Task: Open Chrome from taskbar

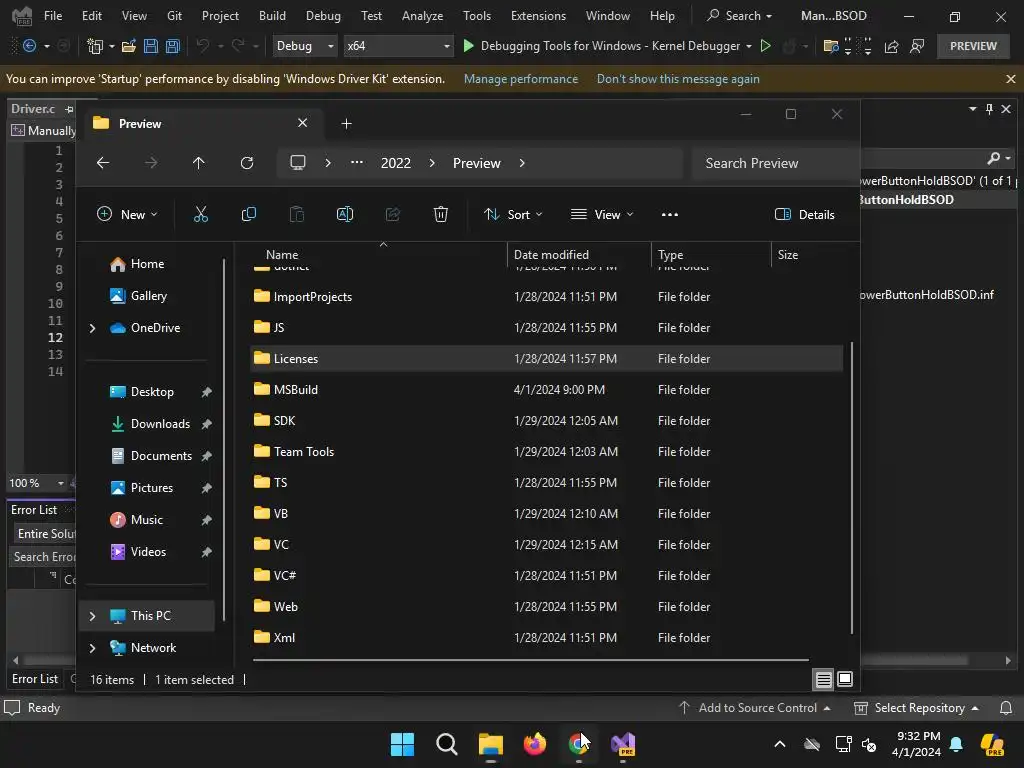Action: (578, 744)
